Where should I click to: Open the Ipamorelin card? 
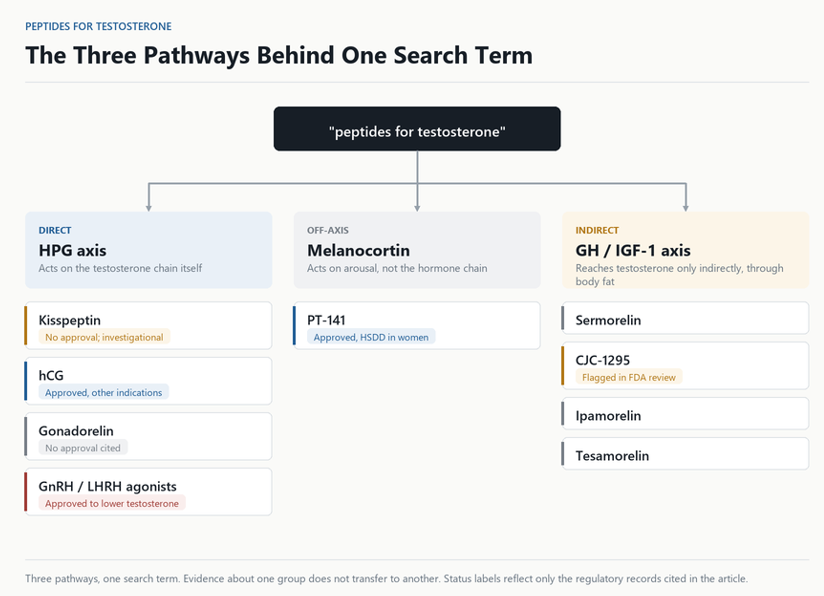(x=685, y=414)
